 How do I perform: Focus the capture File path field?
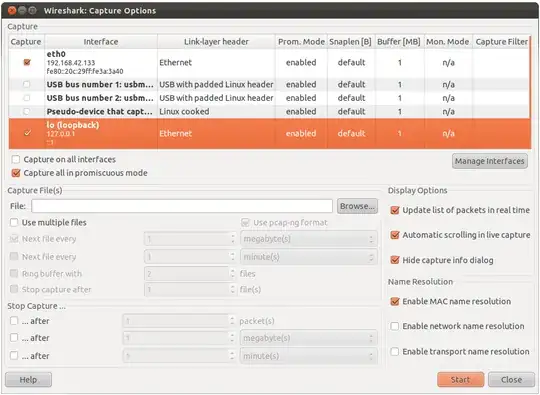click(x=182, y=206)
